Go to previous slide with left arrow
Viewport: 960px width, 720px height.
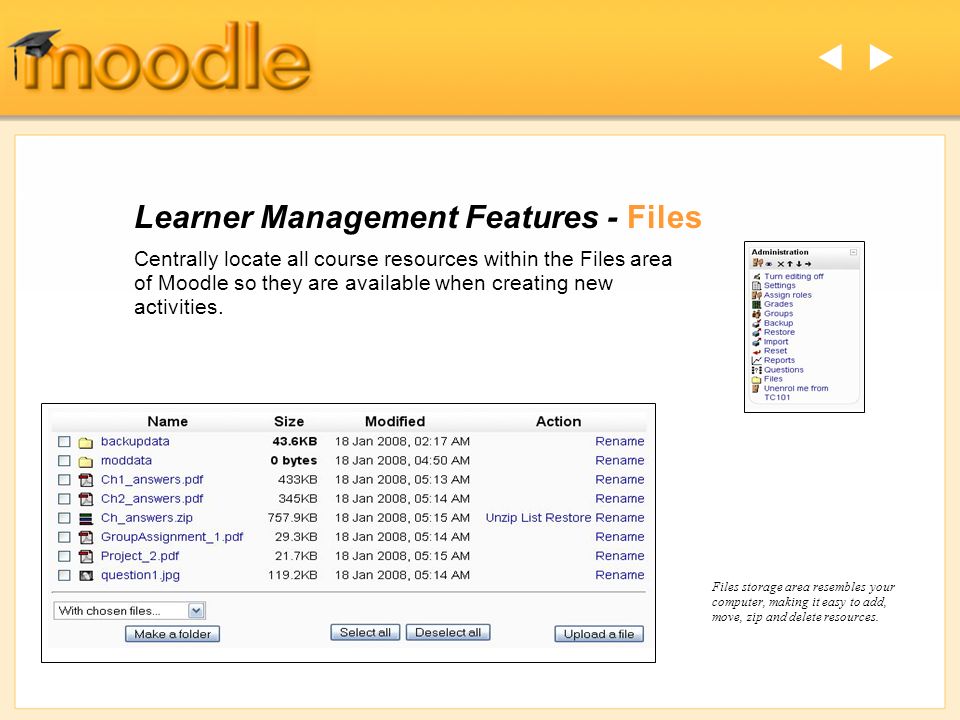click(831, 58)
